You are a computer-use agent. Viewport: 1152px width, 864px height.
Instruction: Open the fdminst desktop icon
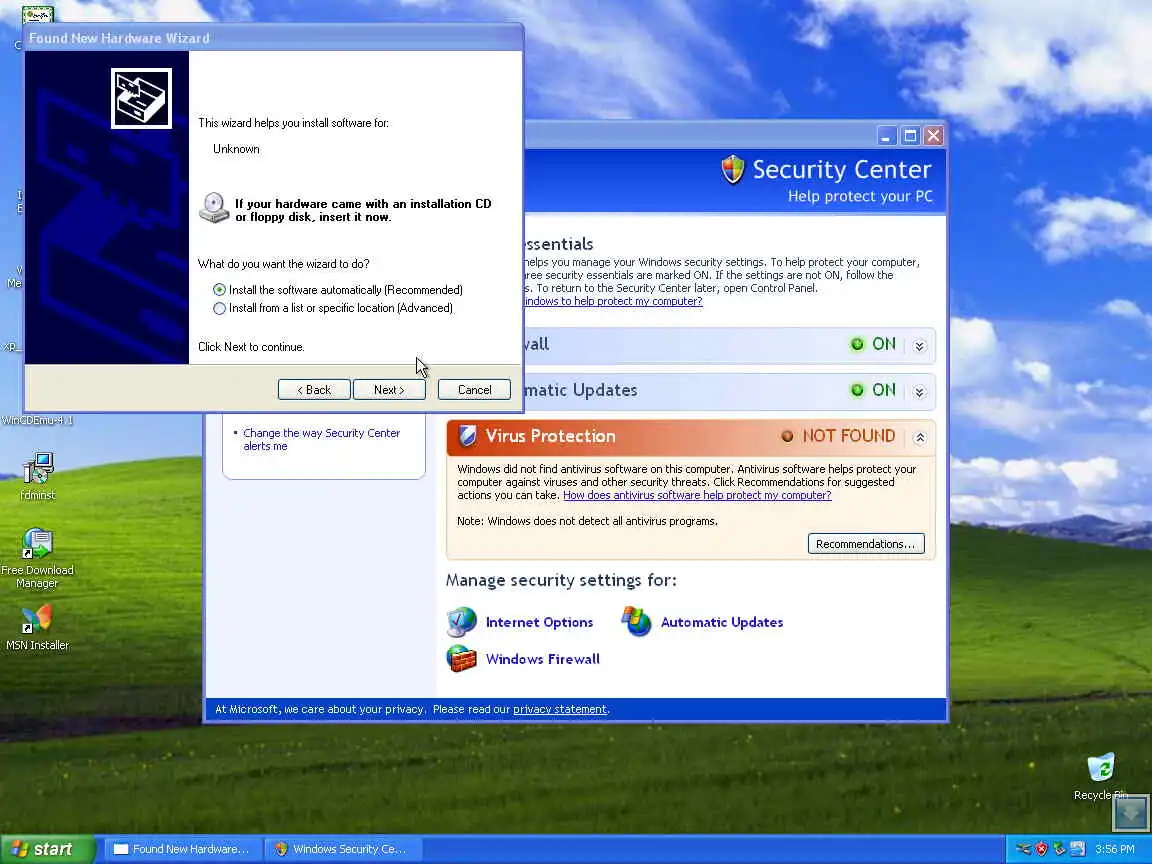pos(37,476)
